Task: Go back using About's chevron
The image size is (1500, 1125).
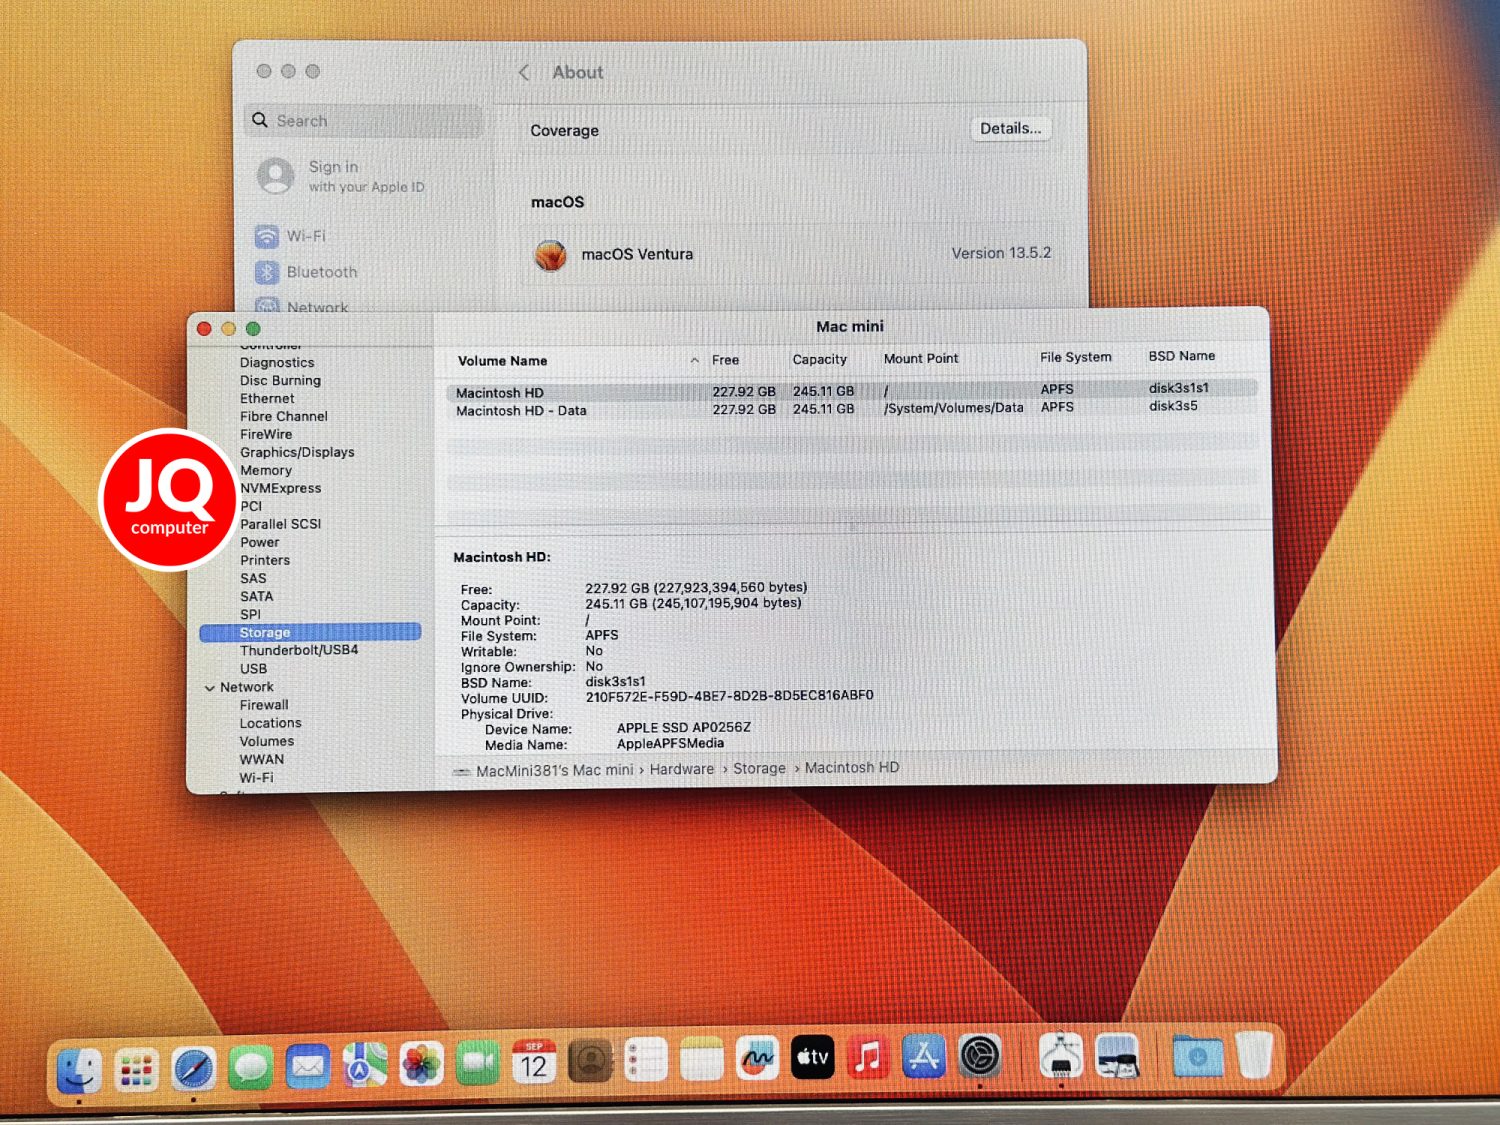Action: (524, 72)
